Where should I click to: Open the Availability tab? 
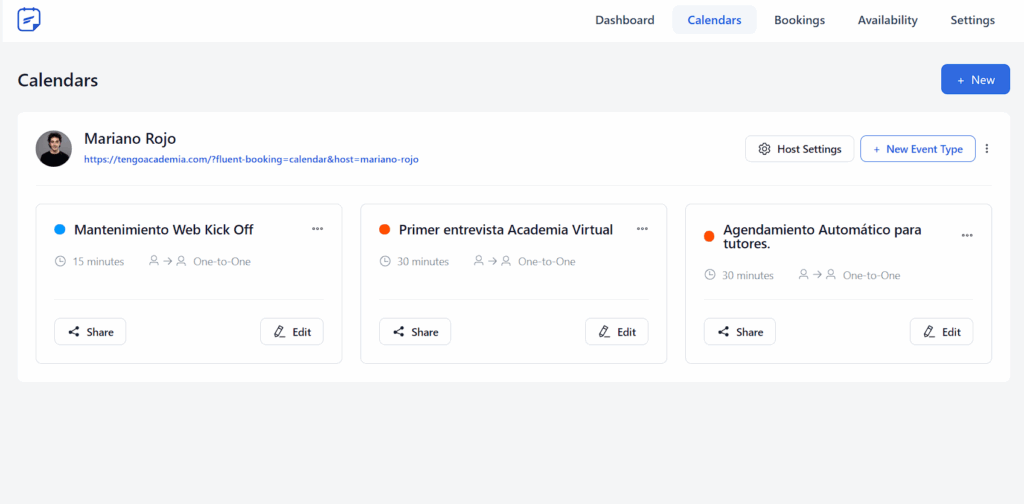pyautogui.click(x=887, y=20)
